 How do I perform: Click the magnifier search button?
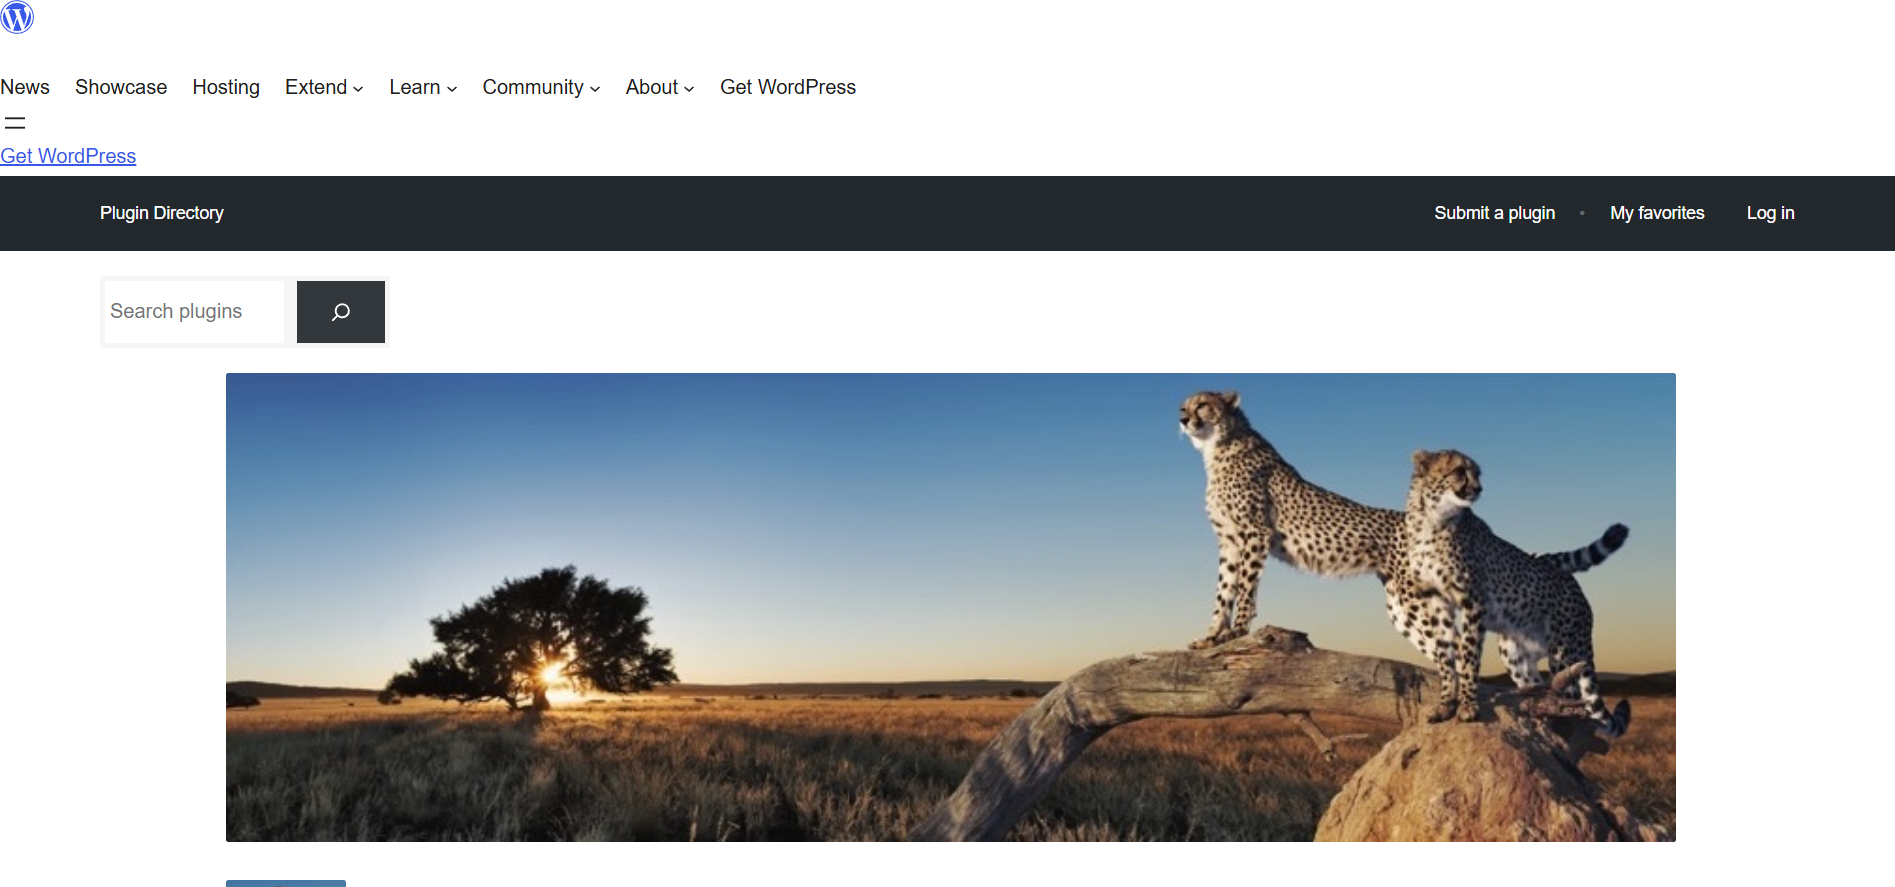pos(341,312)
